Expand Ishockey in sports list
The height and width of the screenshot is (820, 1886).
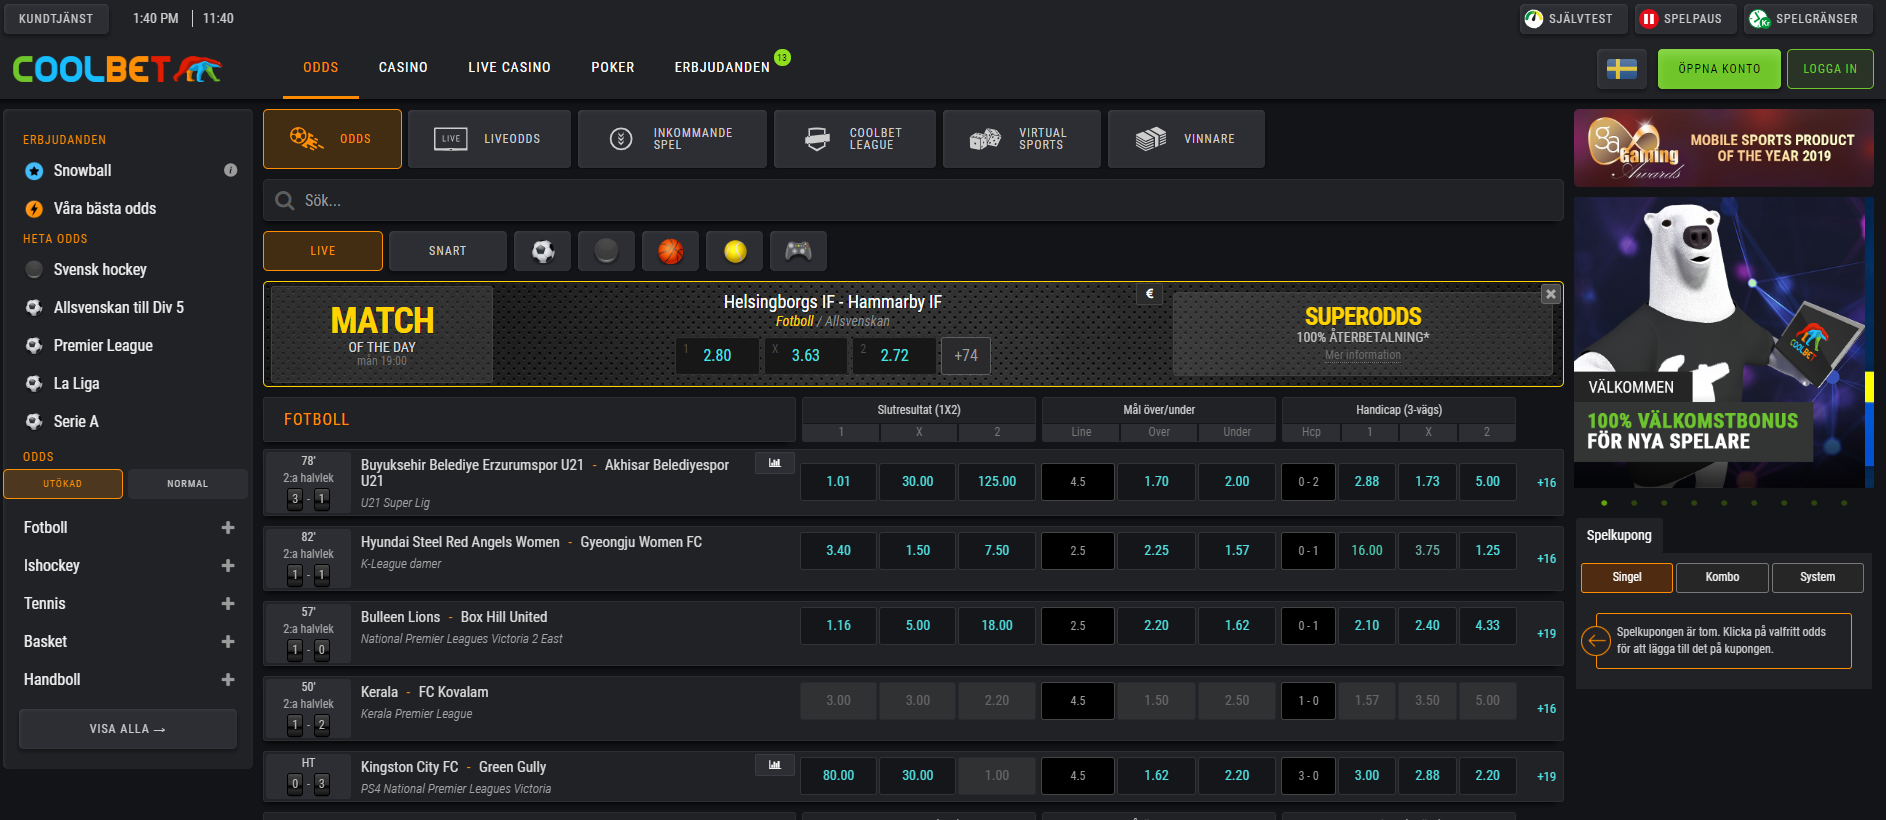click(228, 565)
